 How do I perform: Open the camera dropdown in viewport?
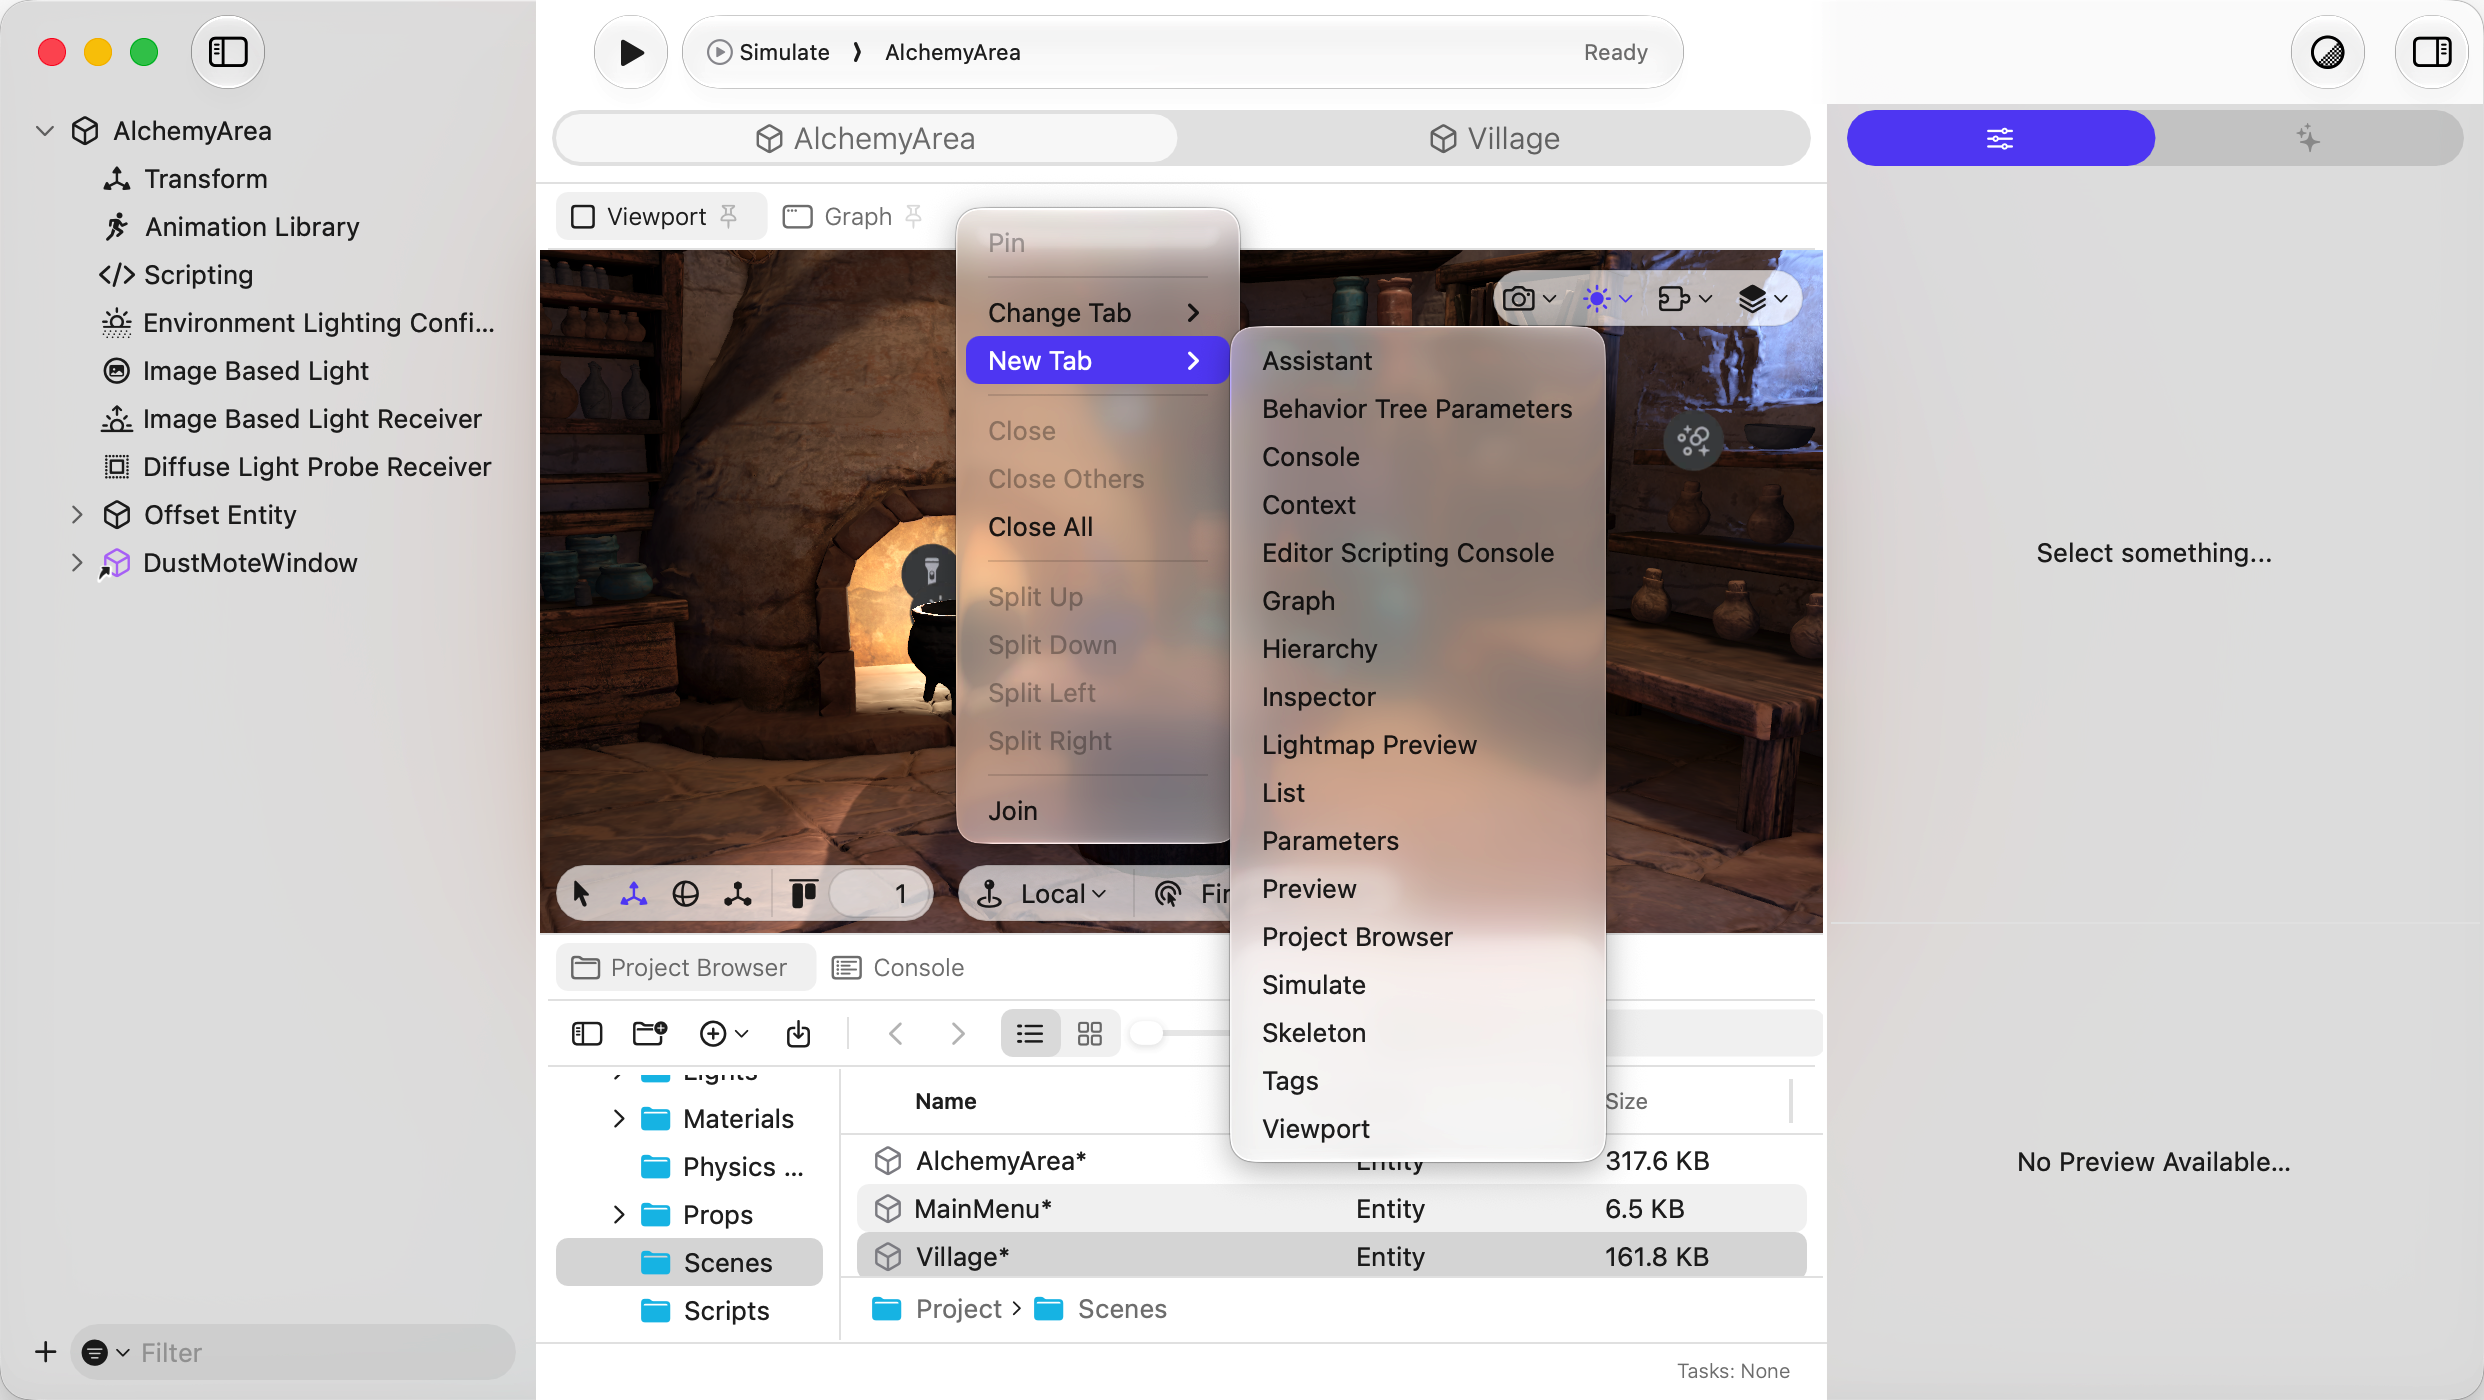[1529, 299]
